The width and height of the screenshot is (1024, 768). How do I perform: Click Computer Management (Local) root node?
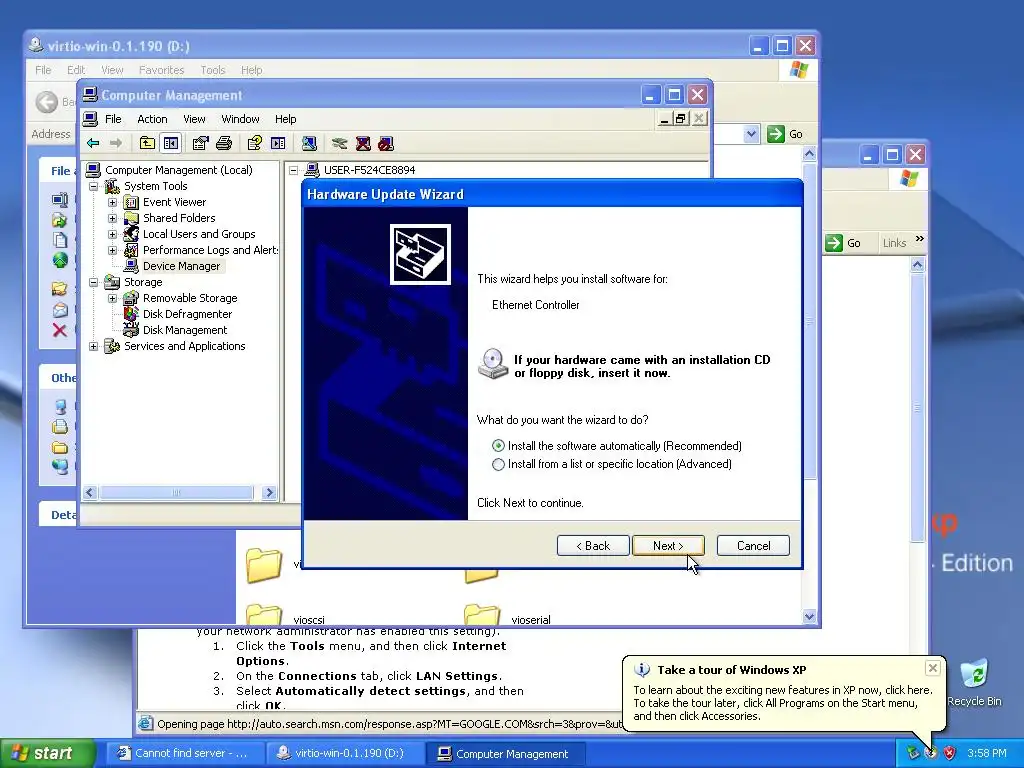coord(178,170)
